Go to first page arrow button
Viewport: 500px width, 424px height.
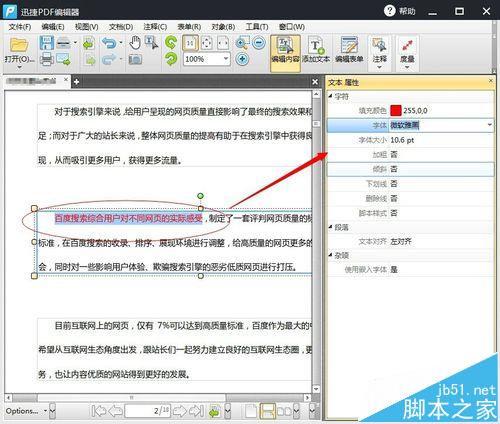click(x=99, y=411)
